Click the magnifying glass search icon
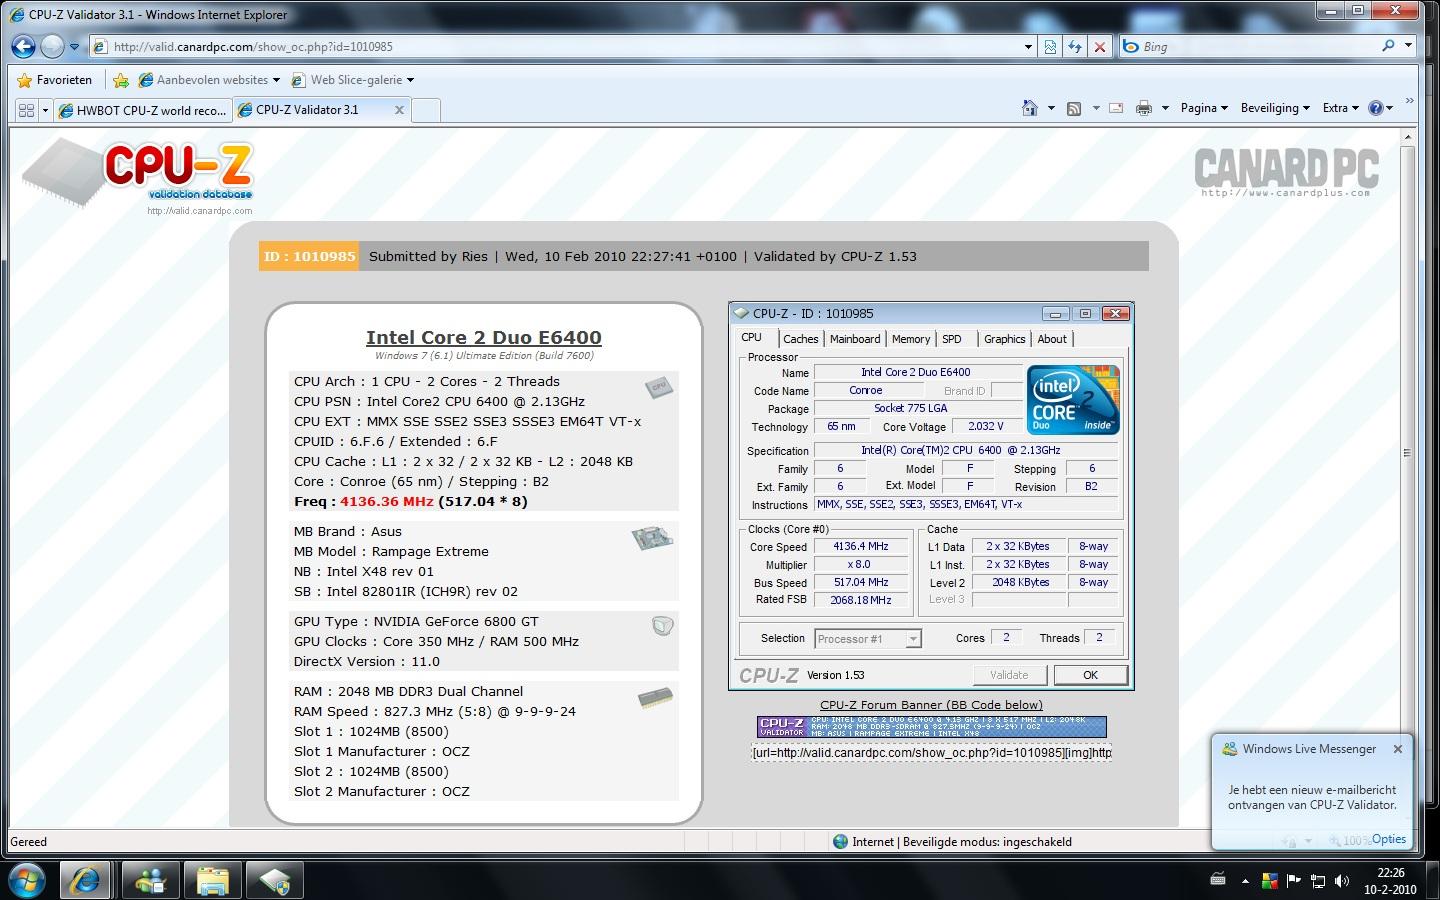The image size is (1440, 900). coord(1388,46)
